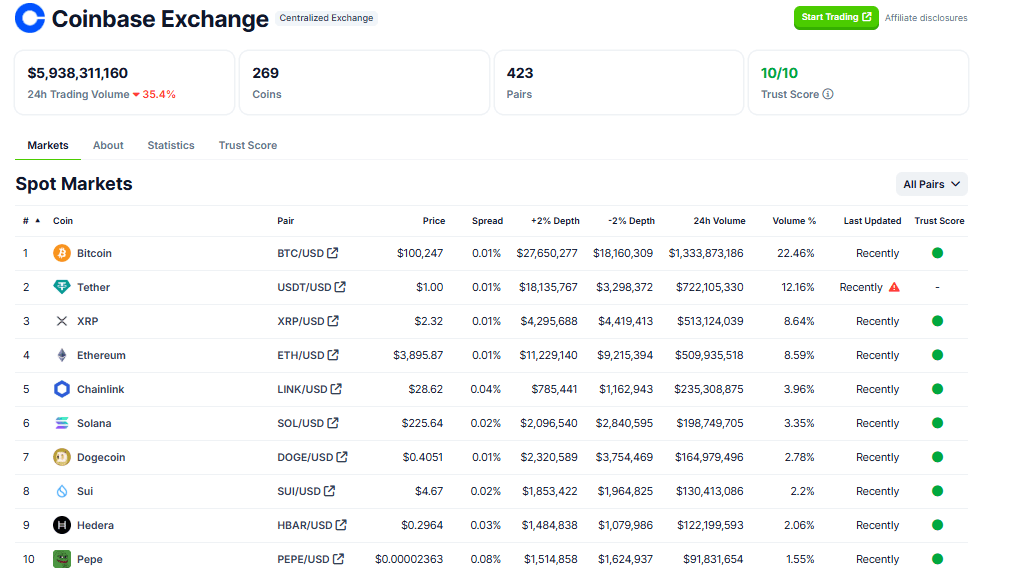Click the 269 Coins count

pos(265,73)
